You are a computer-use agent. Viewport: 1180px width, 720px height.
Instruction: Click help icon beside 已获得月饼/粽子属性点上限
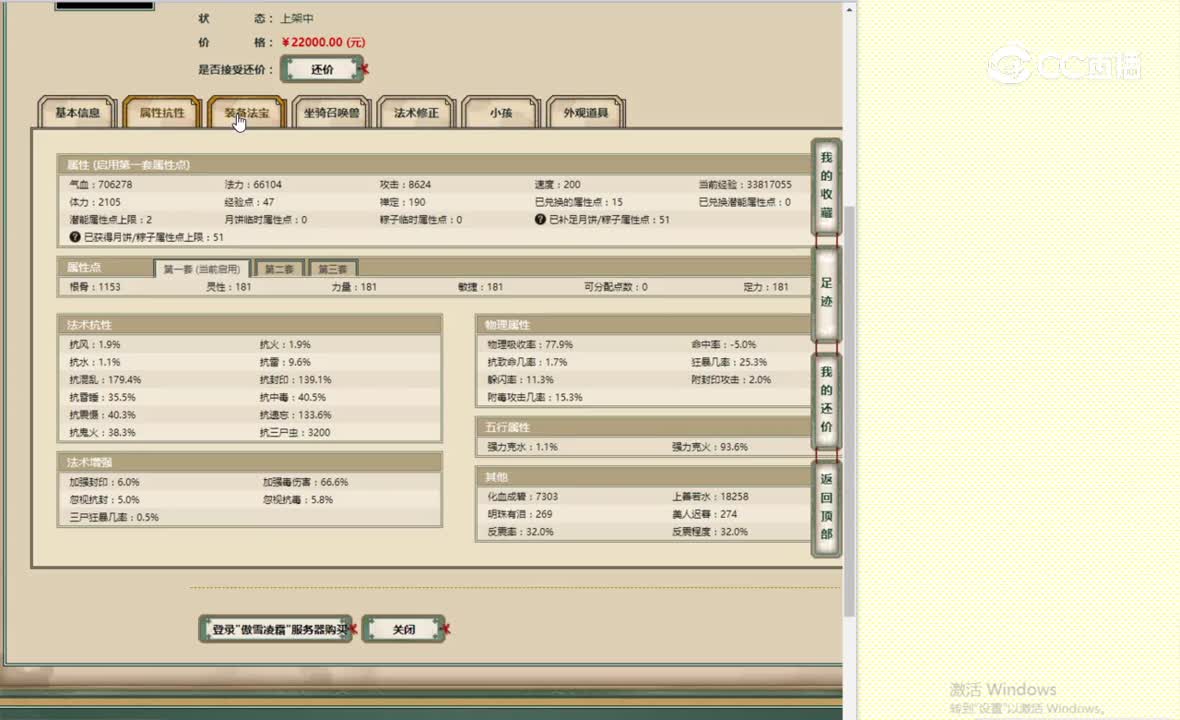(75, 237)
